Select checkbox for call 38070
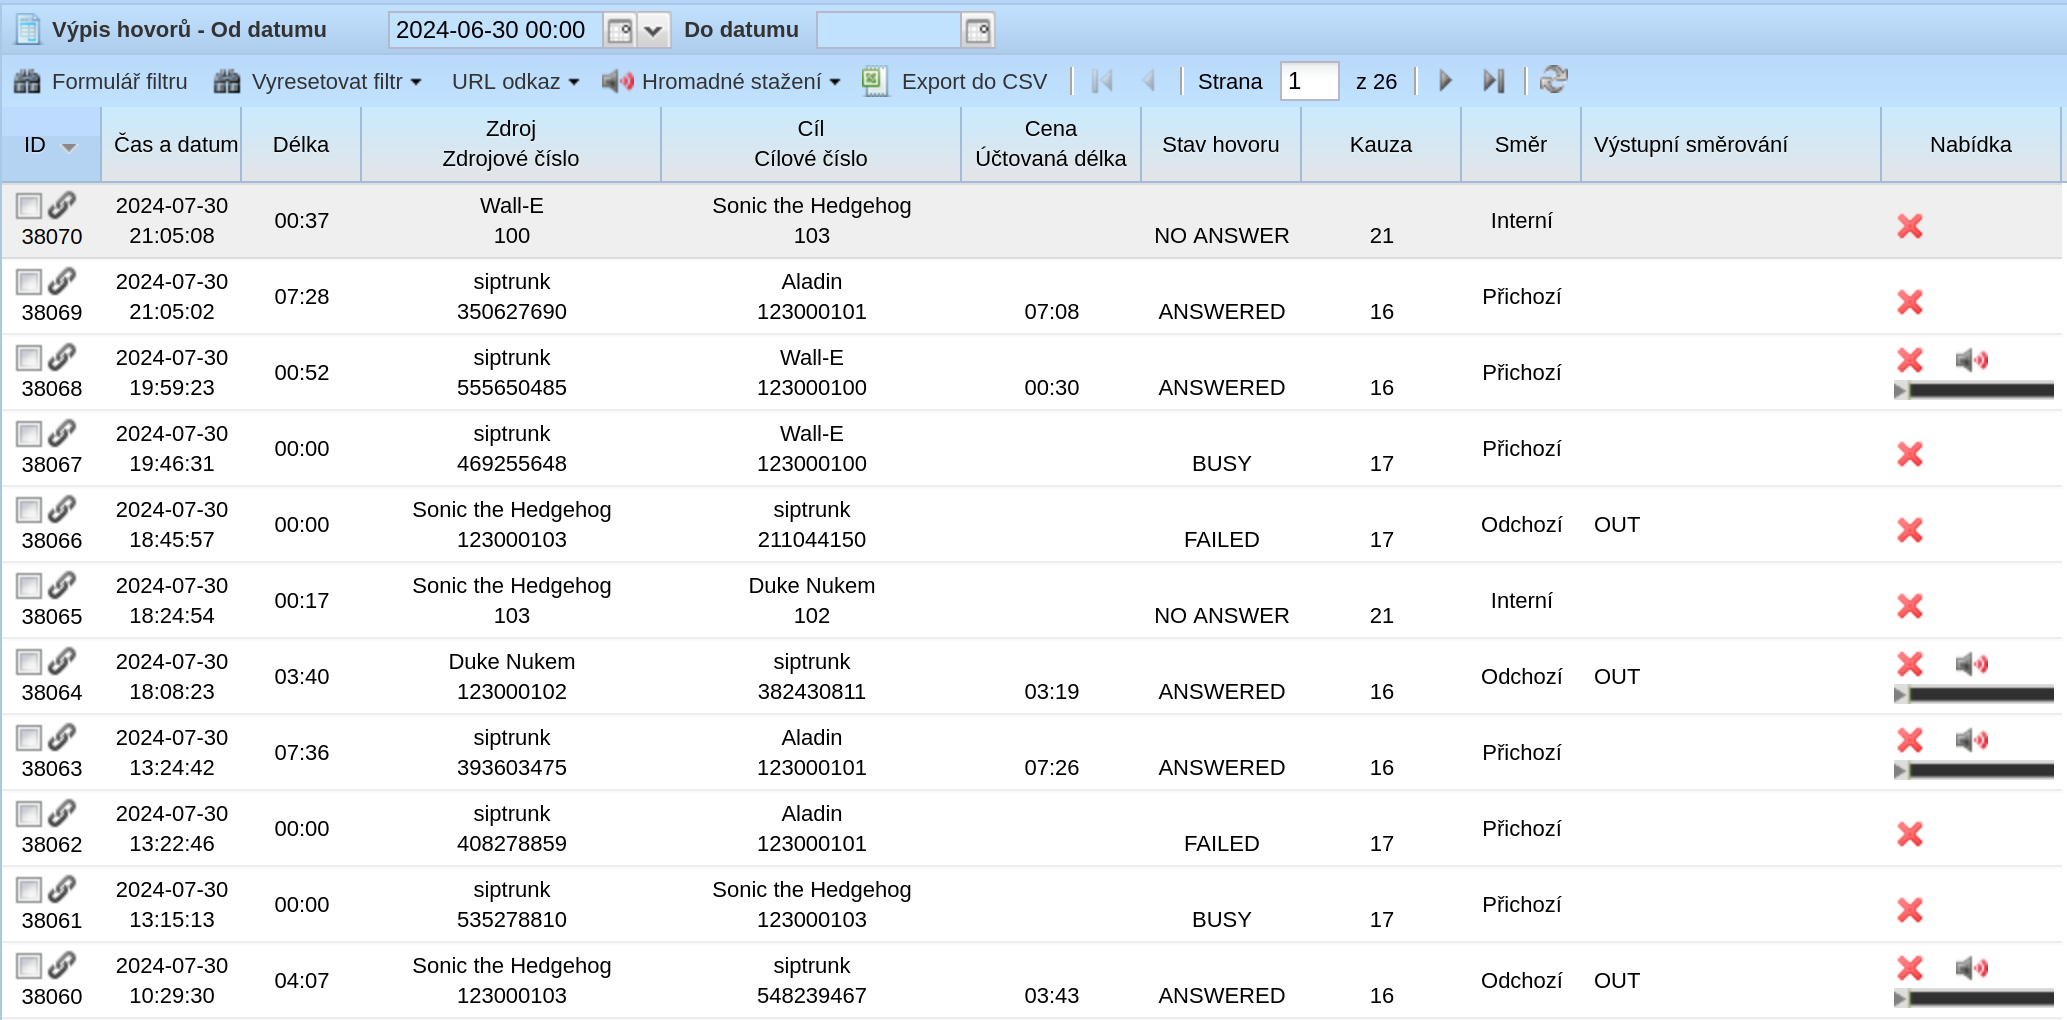Image resolution: width=2067 pixels, height=1020 pixels. [29, 206]
